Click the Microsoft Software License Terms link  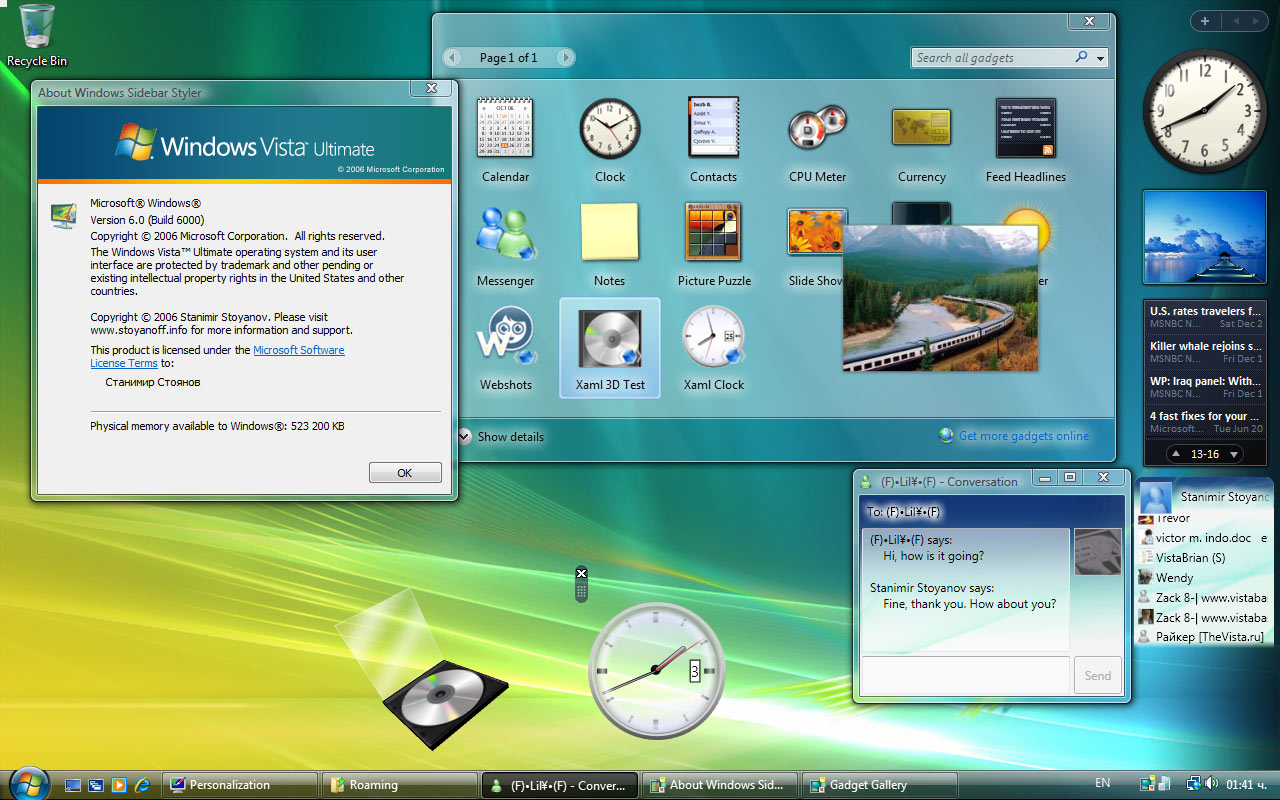pyautogui.click(x=298, y=351)
